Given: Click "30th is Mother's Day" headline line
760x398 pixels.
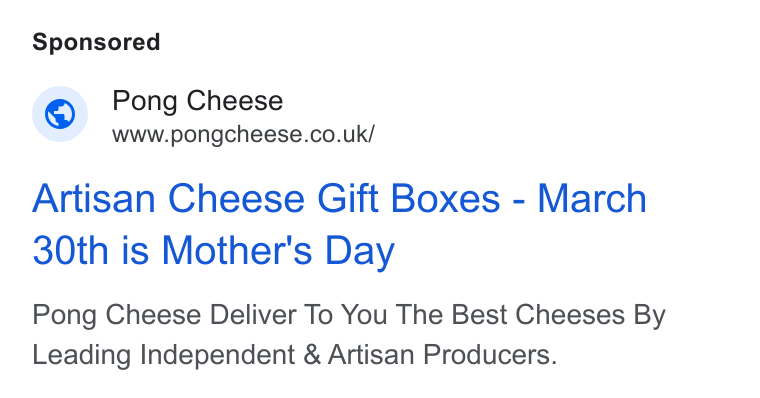Looking at the screenshot, I should point(214,250).
